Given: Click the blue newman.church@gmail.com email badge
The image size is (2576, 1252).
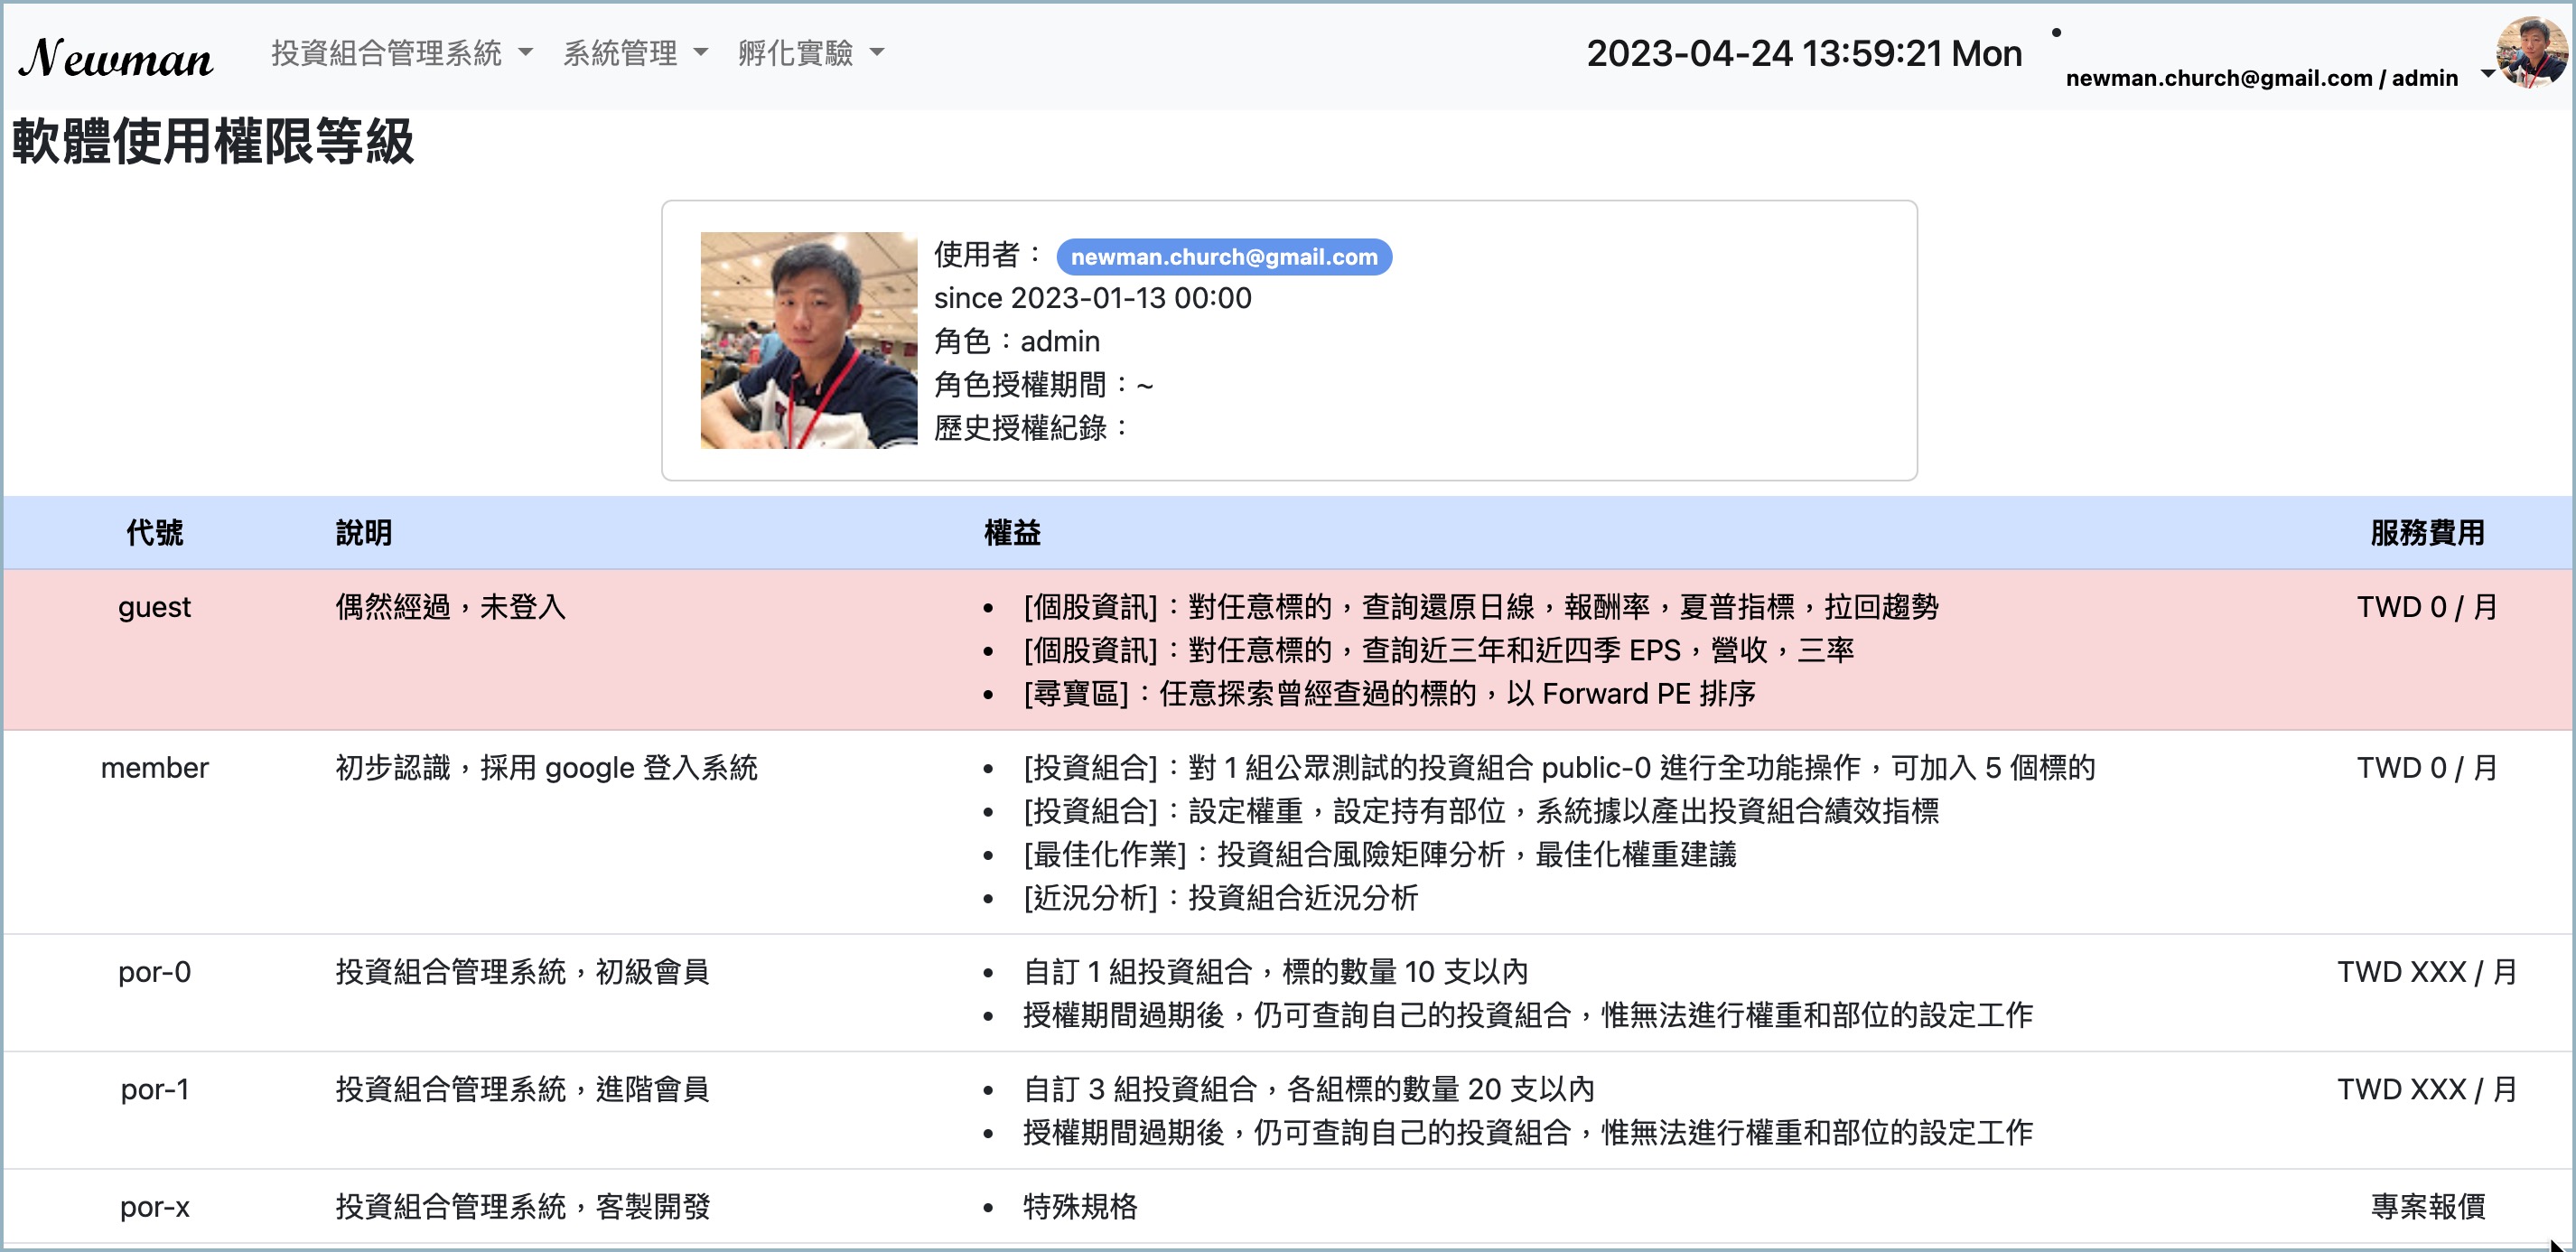Looking at the screenshot, I should (x=1223, y=257).
